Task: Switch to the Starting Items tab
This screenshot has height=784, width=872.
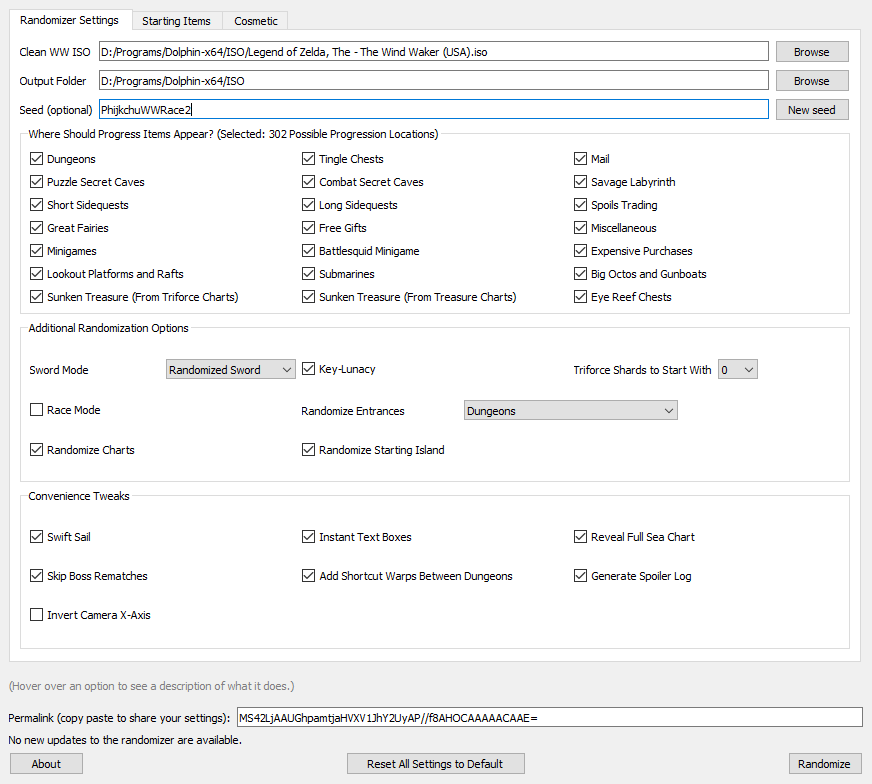Action: point(176,21)
